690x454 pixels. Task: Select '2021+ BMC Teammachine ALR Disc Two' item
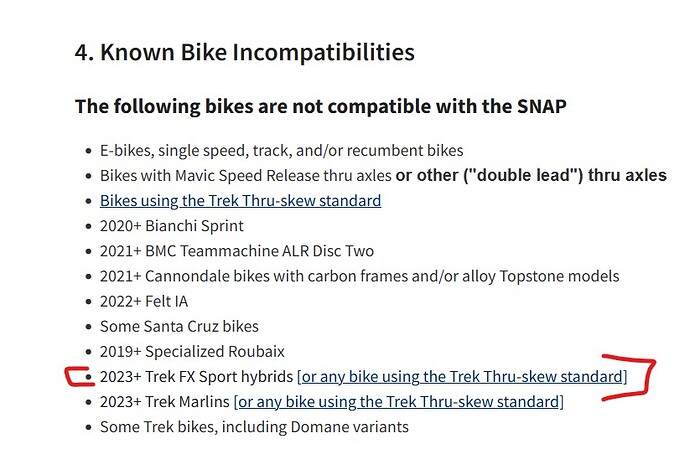(x=237, y=251)
